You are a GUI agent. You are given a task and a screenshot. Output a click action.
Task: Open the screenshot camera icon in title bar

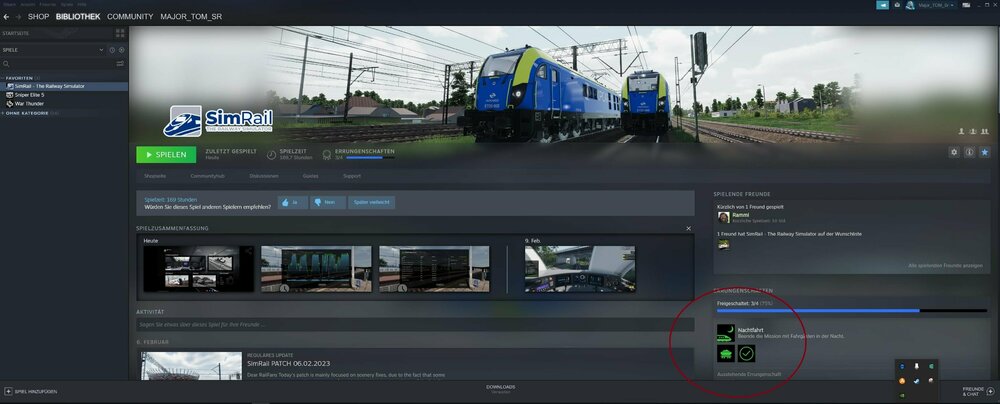coord(897,5)
